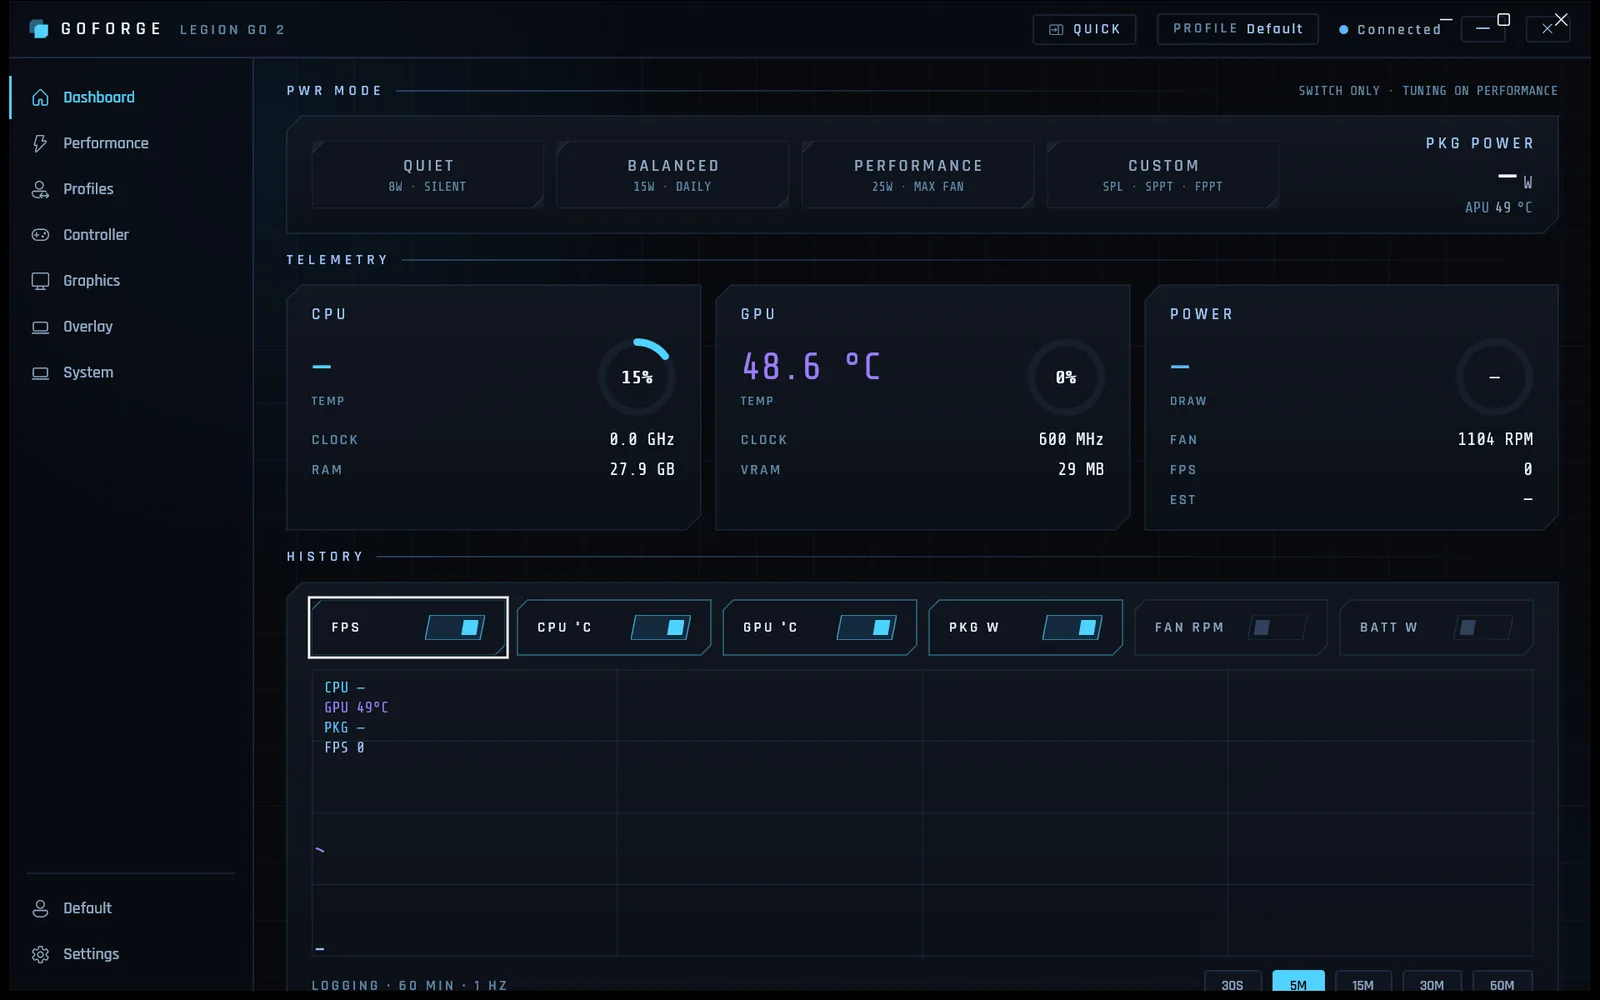1600x1000 pixels.
Task: Click the TELEMETRY section heading
Action: [337, 260]
